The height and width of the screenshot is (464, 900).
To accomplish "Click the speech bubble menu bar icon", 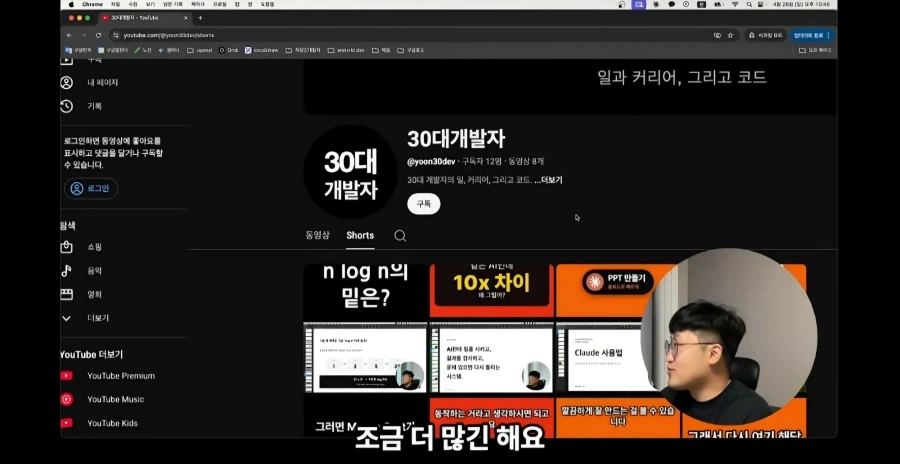I will coord(672,4).
